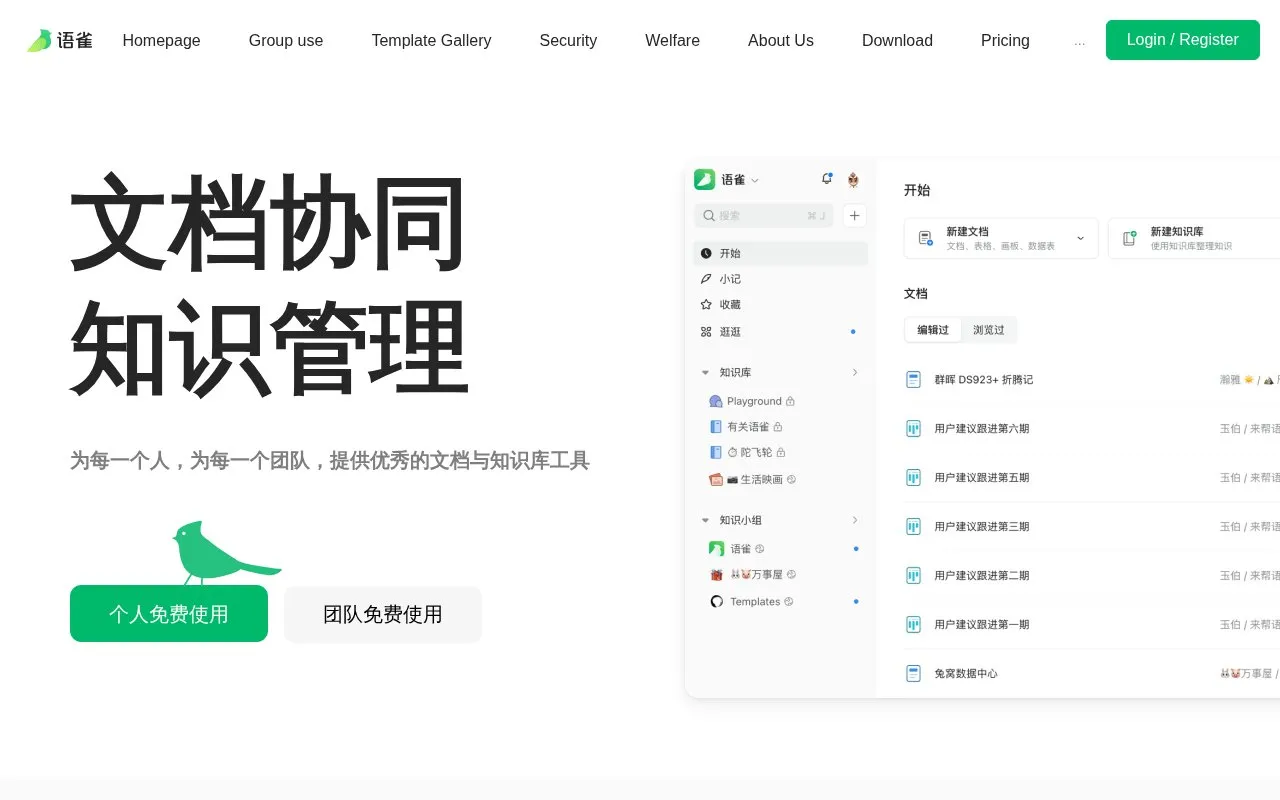1280x800 pixels.
Task: Open the 用户建议跟进第一期 document title
Action: pyautogui.click(x=982, y=625)
